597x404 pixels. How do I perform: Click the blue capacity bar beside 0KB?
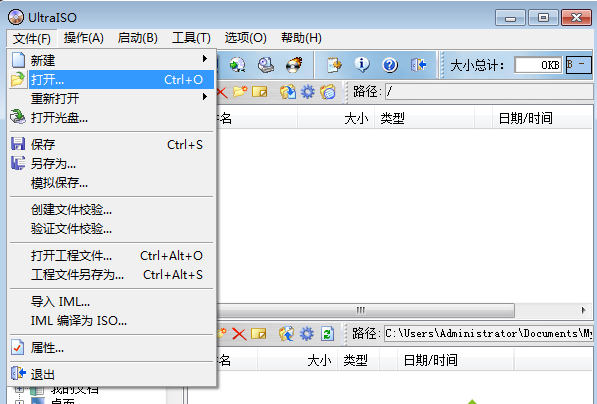click(x=579, y=65)
